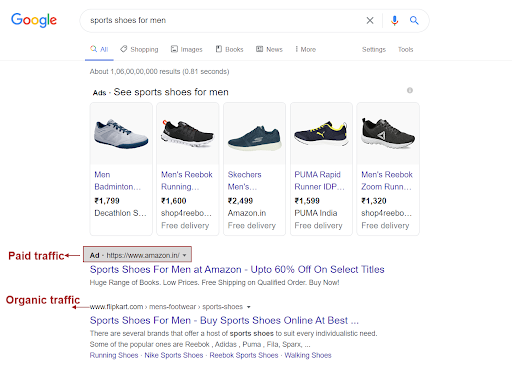
Task: Open the Men's Reebok Running shoe image
Action: (188, 134)
